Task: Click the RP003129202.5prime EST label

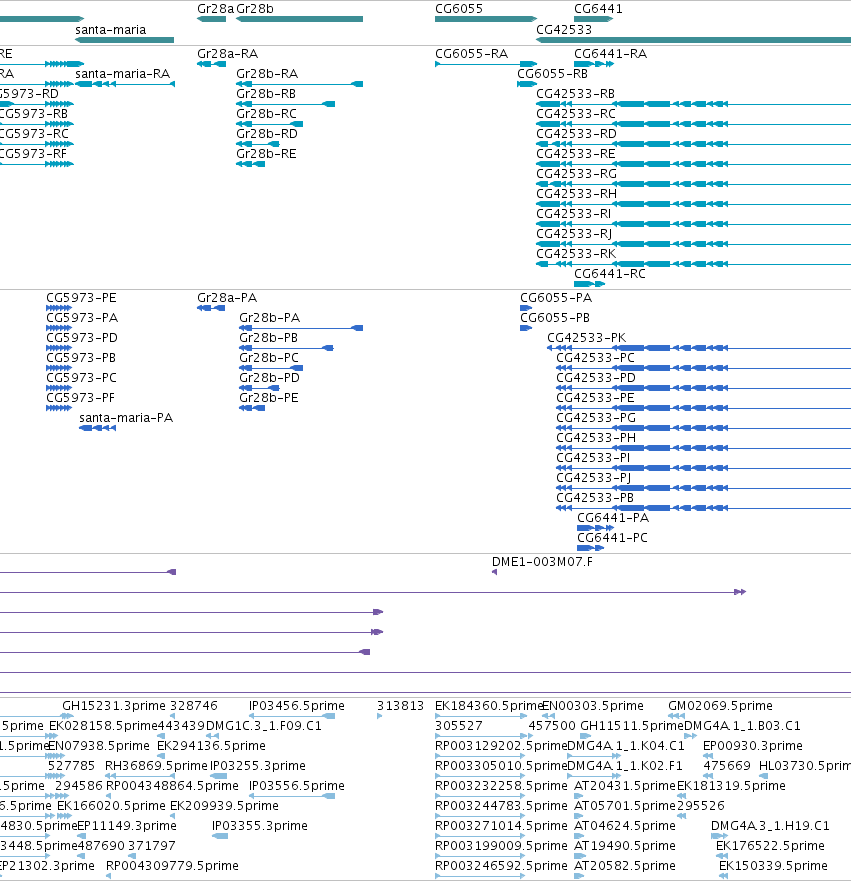Action: pos(502,746)
